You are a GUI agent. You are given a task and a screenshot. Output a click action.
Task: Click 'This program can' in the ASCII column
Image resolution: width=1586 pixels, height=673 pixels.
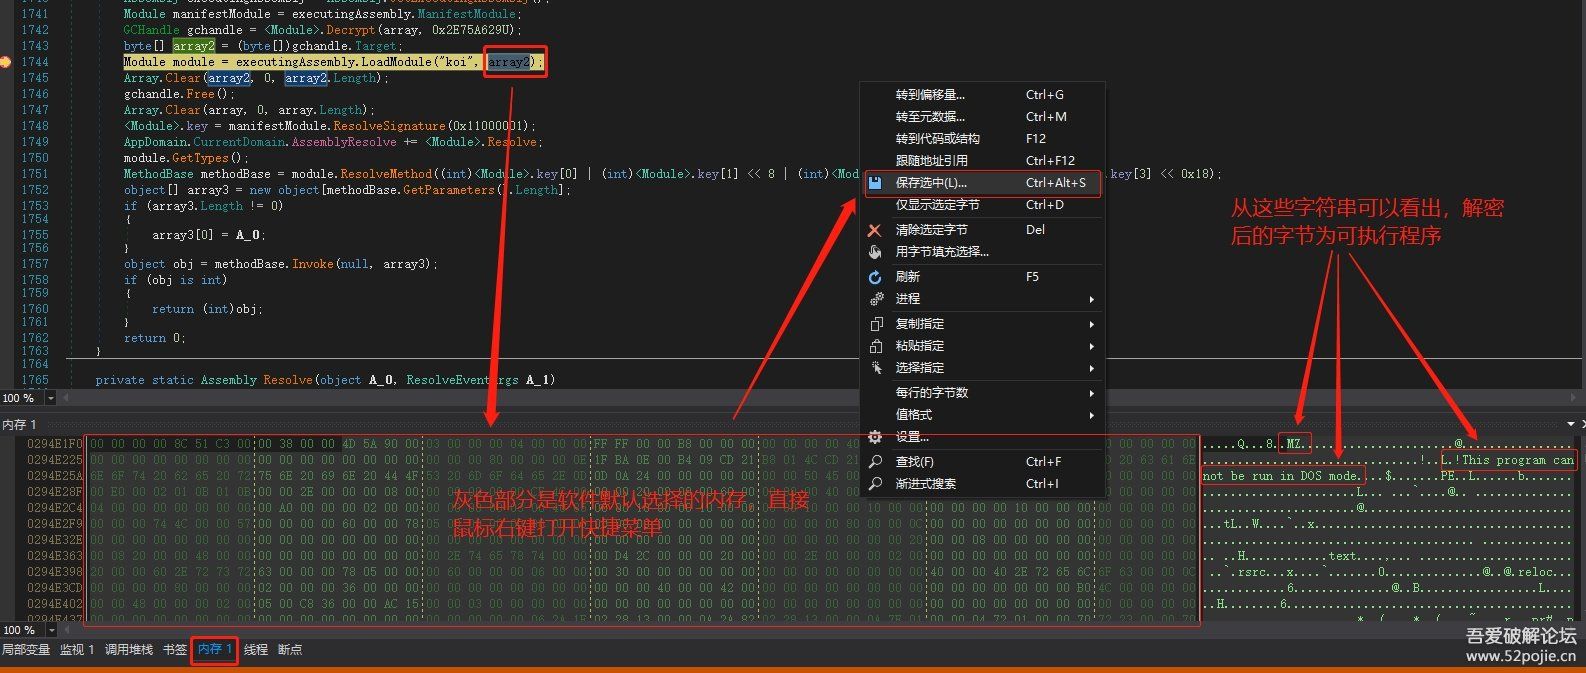(x=1517, y=460)
